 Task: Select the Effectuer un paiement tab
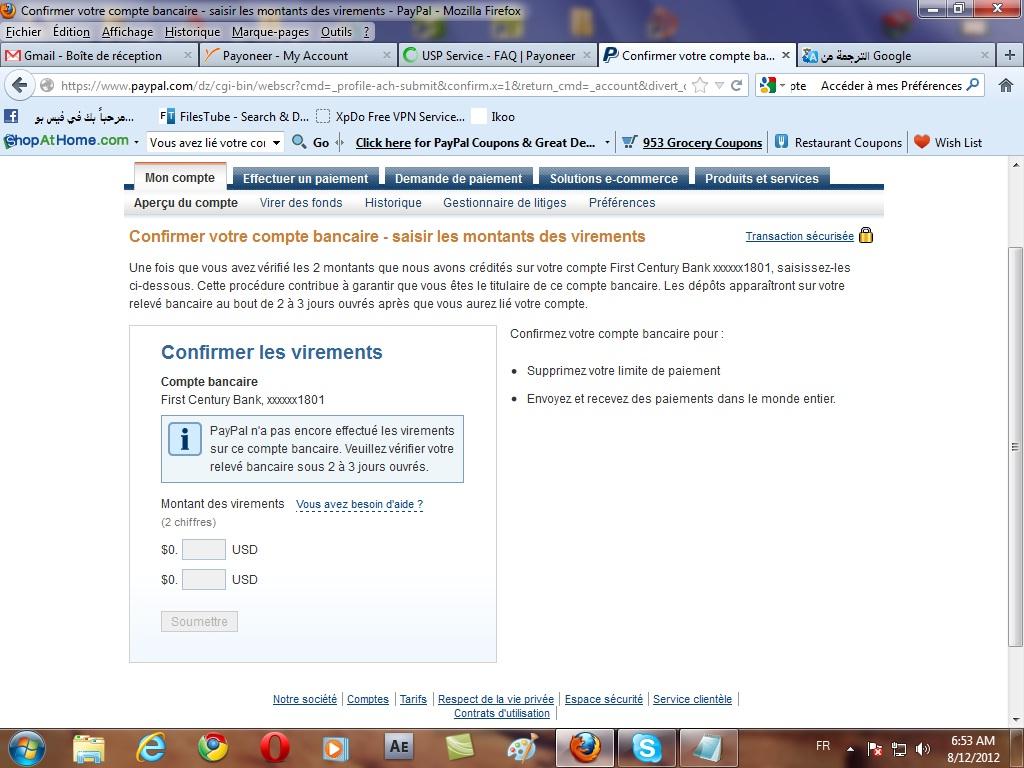[305, 179]
